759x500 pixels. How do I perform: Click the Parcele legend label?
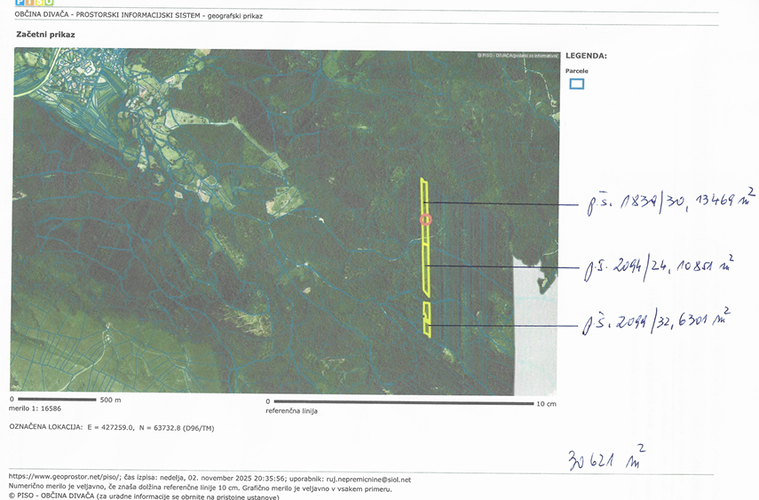[x=576, y=71]
